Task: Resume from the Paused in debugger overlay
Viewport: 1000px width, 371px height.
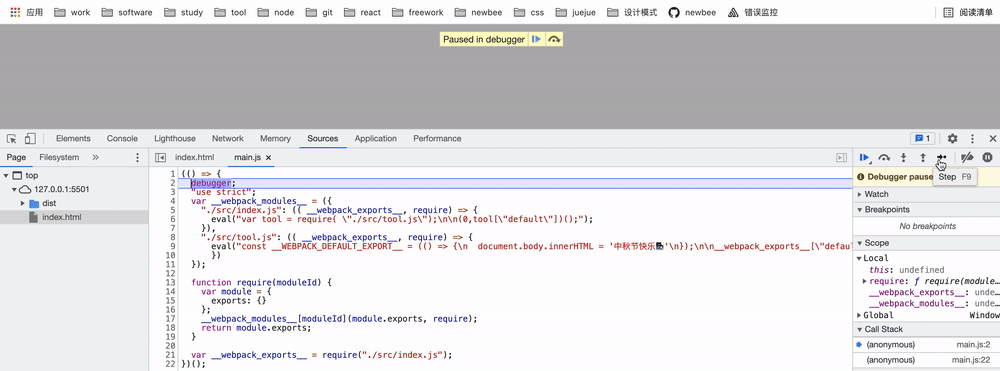Action: [536, 40]
